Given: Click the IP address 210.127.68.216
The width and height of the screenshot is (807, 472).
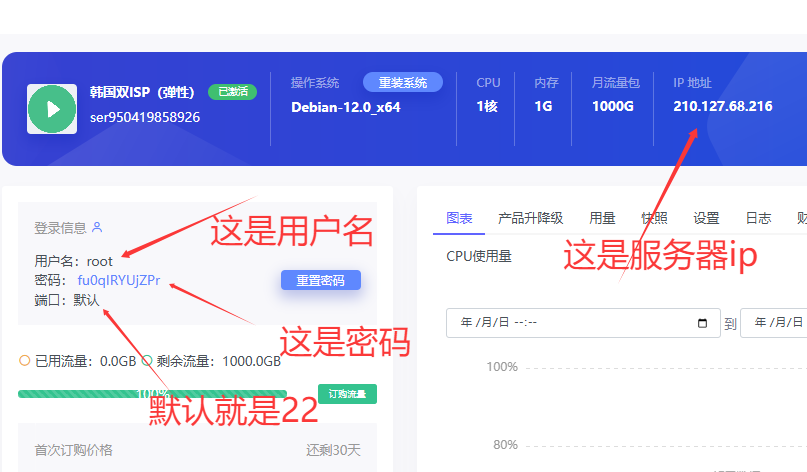Looking at the screenshot, I should [722, 107].
